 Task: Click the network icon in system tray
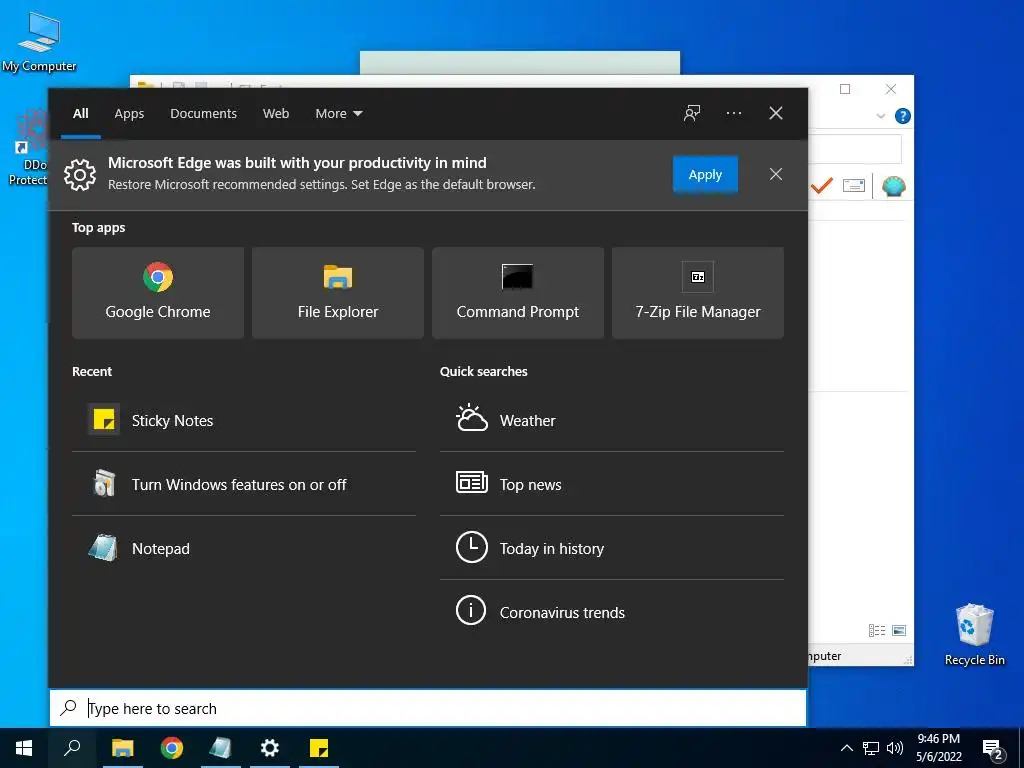[871, 748]
